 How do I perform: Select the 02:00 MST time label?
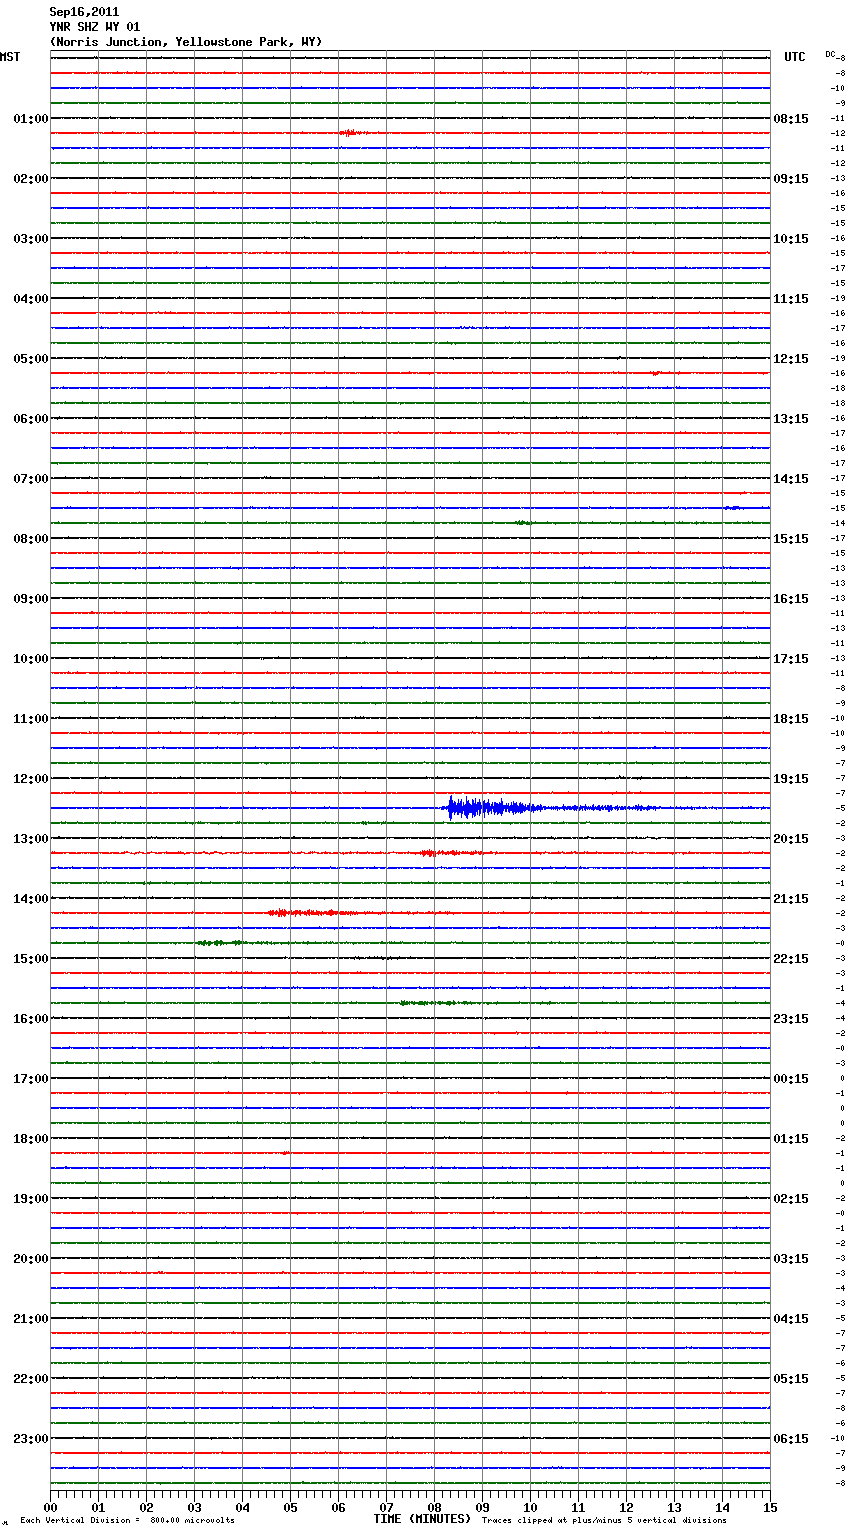pos(31,178)
